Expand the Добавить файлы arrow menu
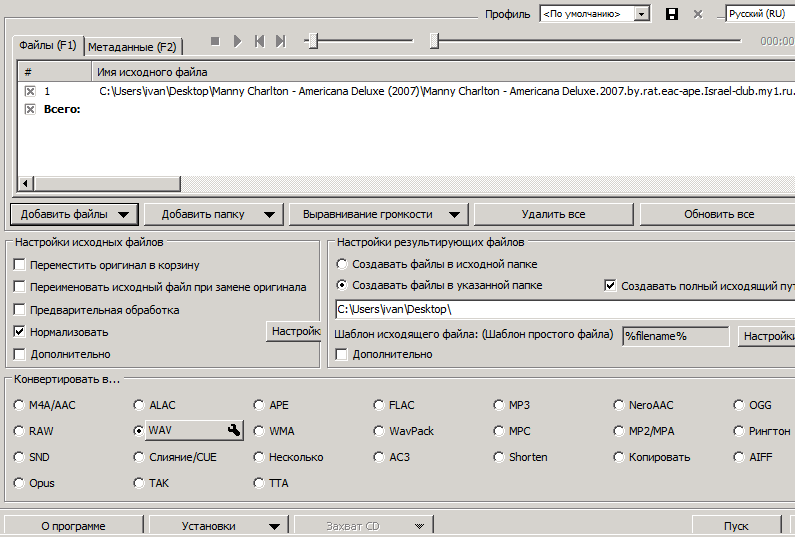Image resolution: width=795 pixels, height=537 pixels. pyautogui.click(x=123, y=214)
